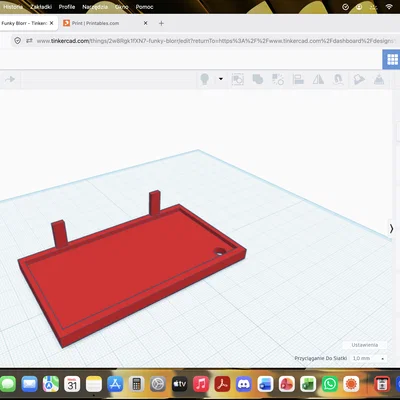Click the Wi-Fi status icon in menu bar
The width and height of the screenshot is (400, 400).
(389, 7)
